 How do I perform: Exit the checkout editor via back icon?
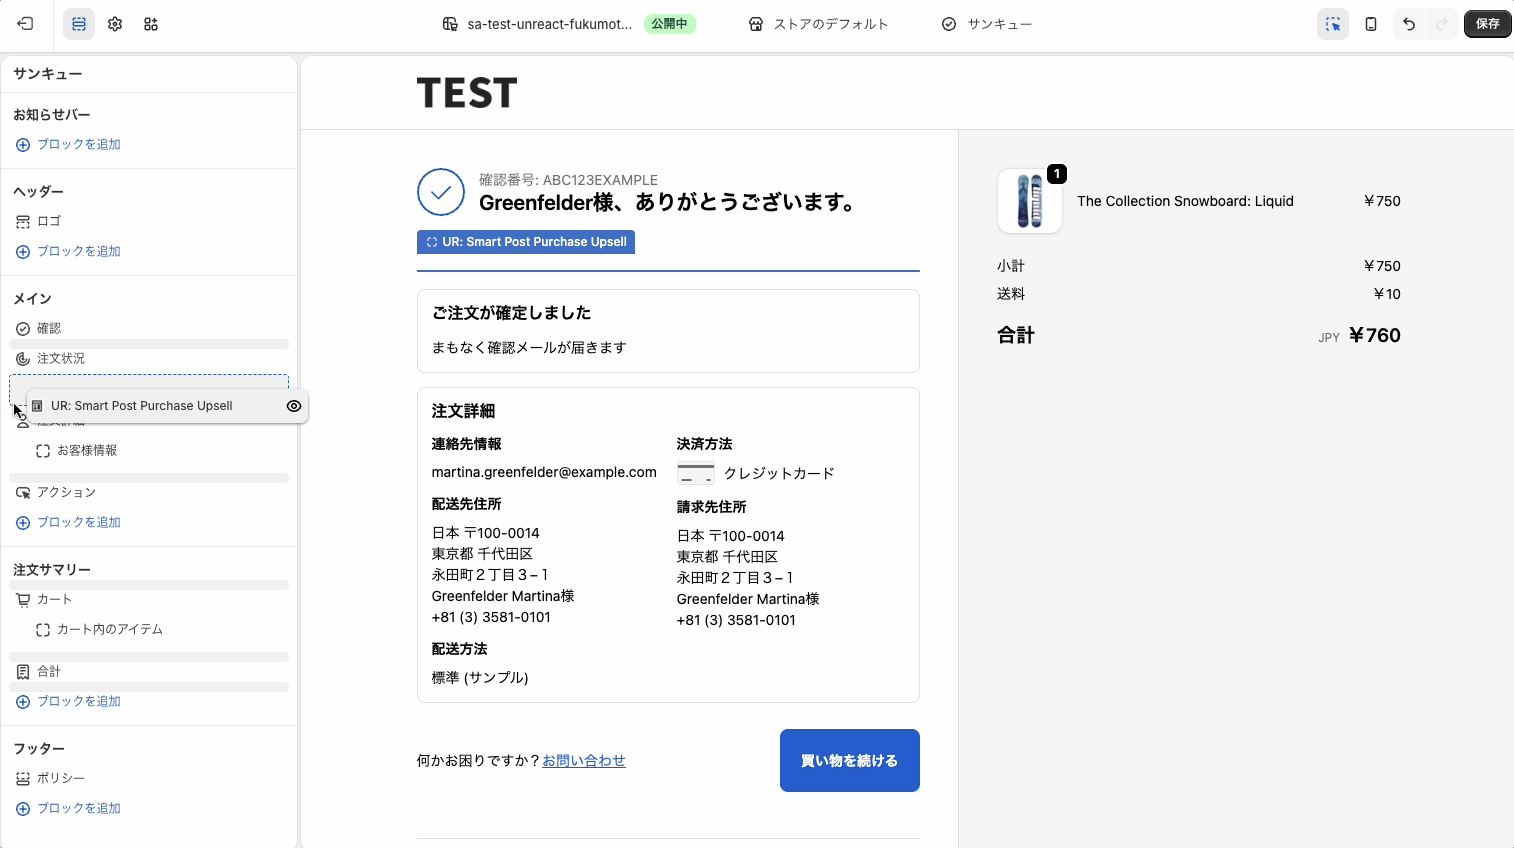coord(25,24)
